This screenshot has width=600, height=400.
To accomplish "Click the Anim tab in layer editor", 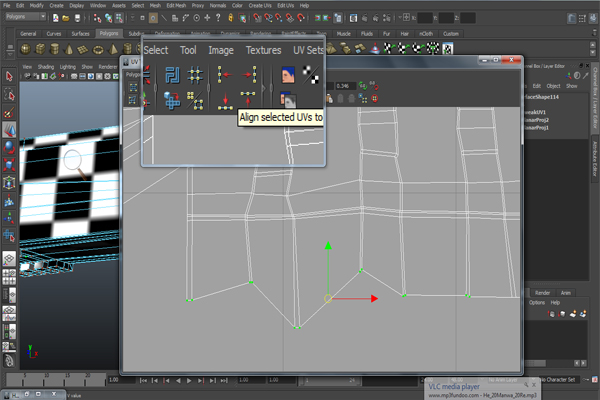I will (566, 293).
